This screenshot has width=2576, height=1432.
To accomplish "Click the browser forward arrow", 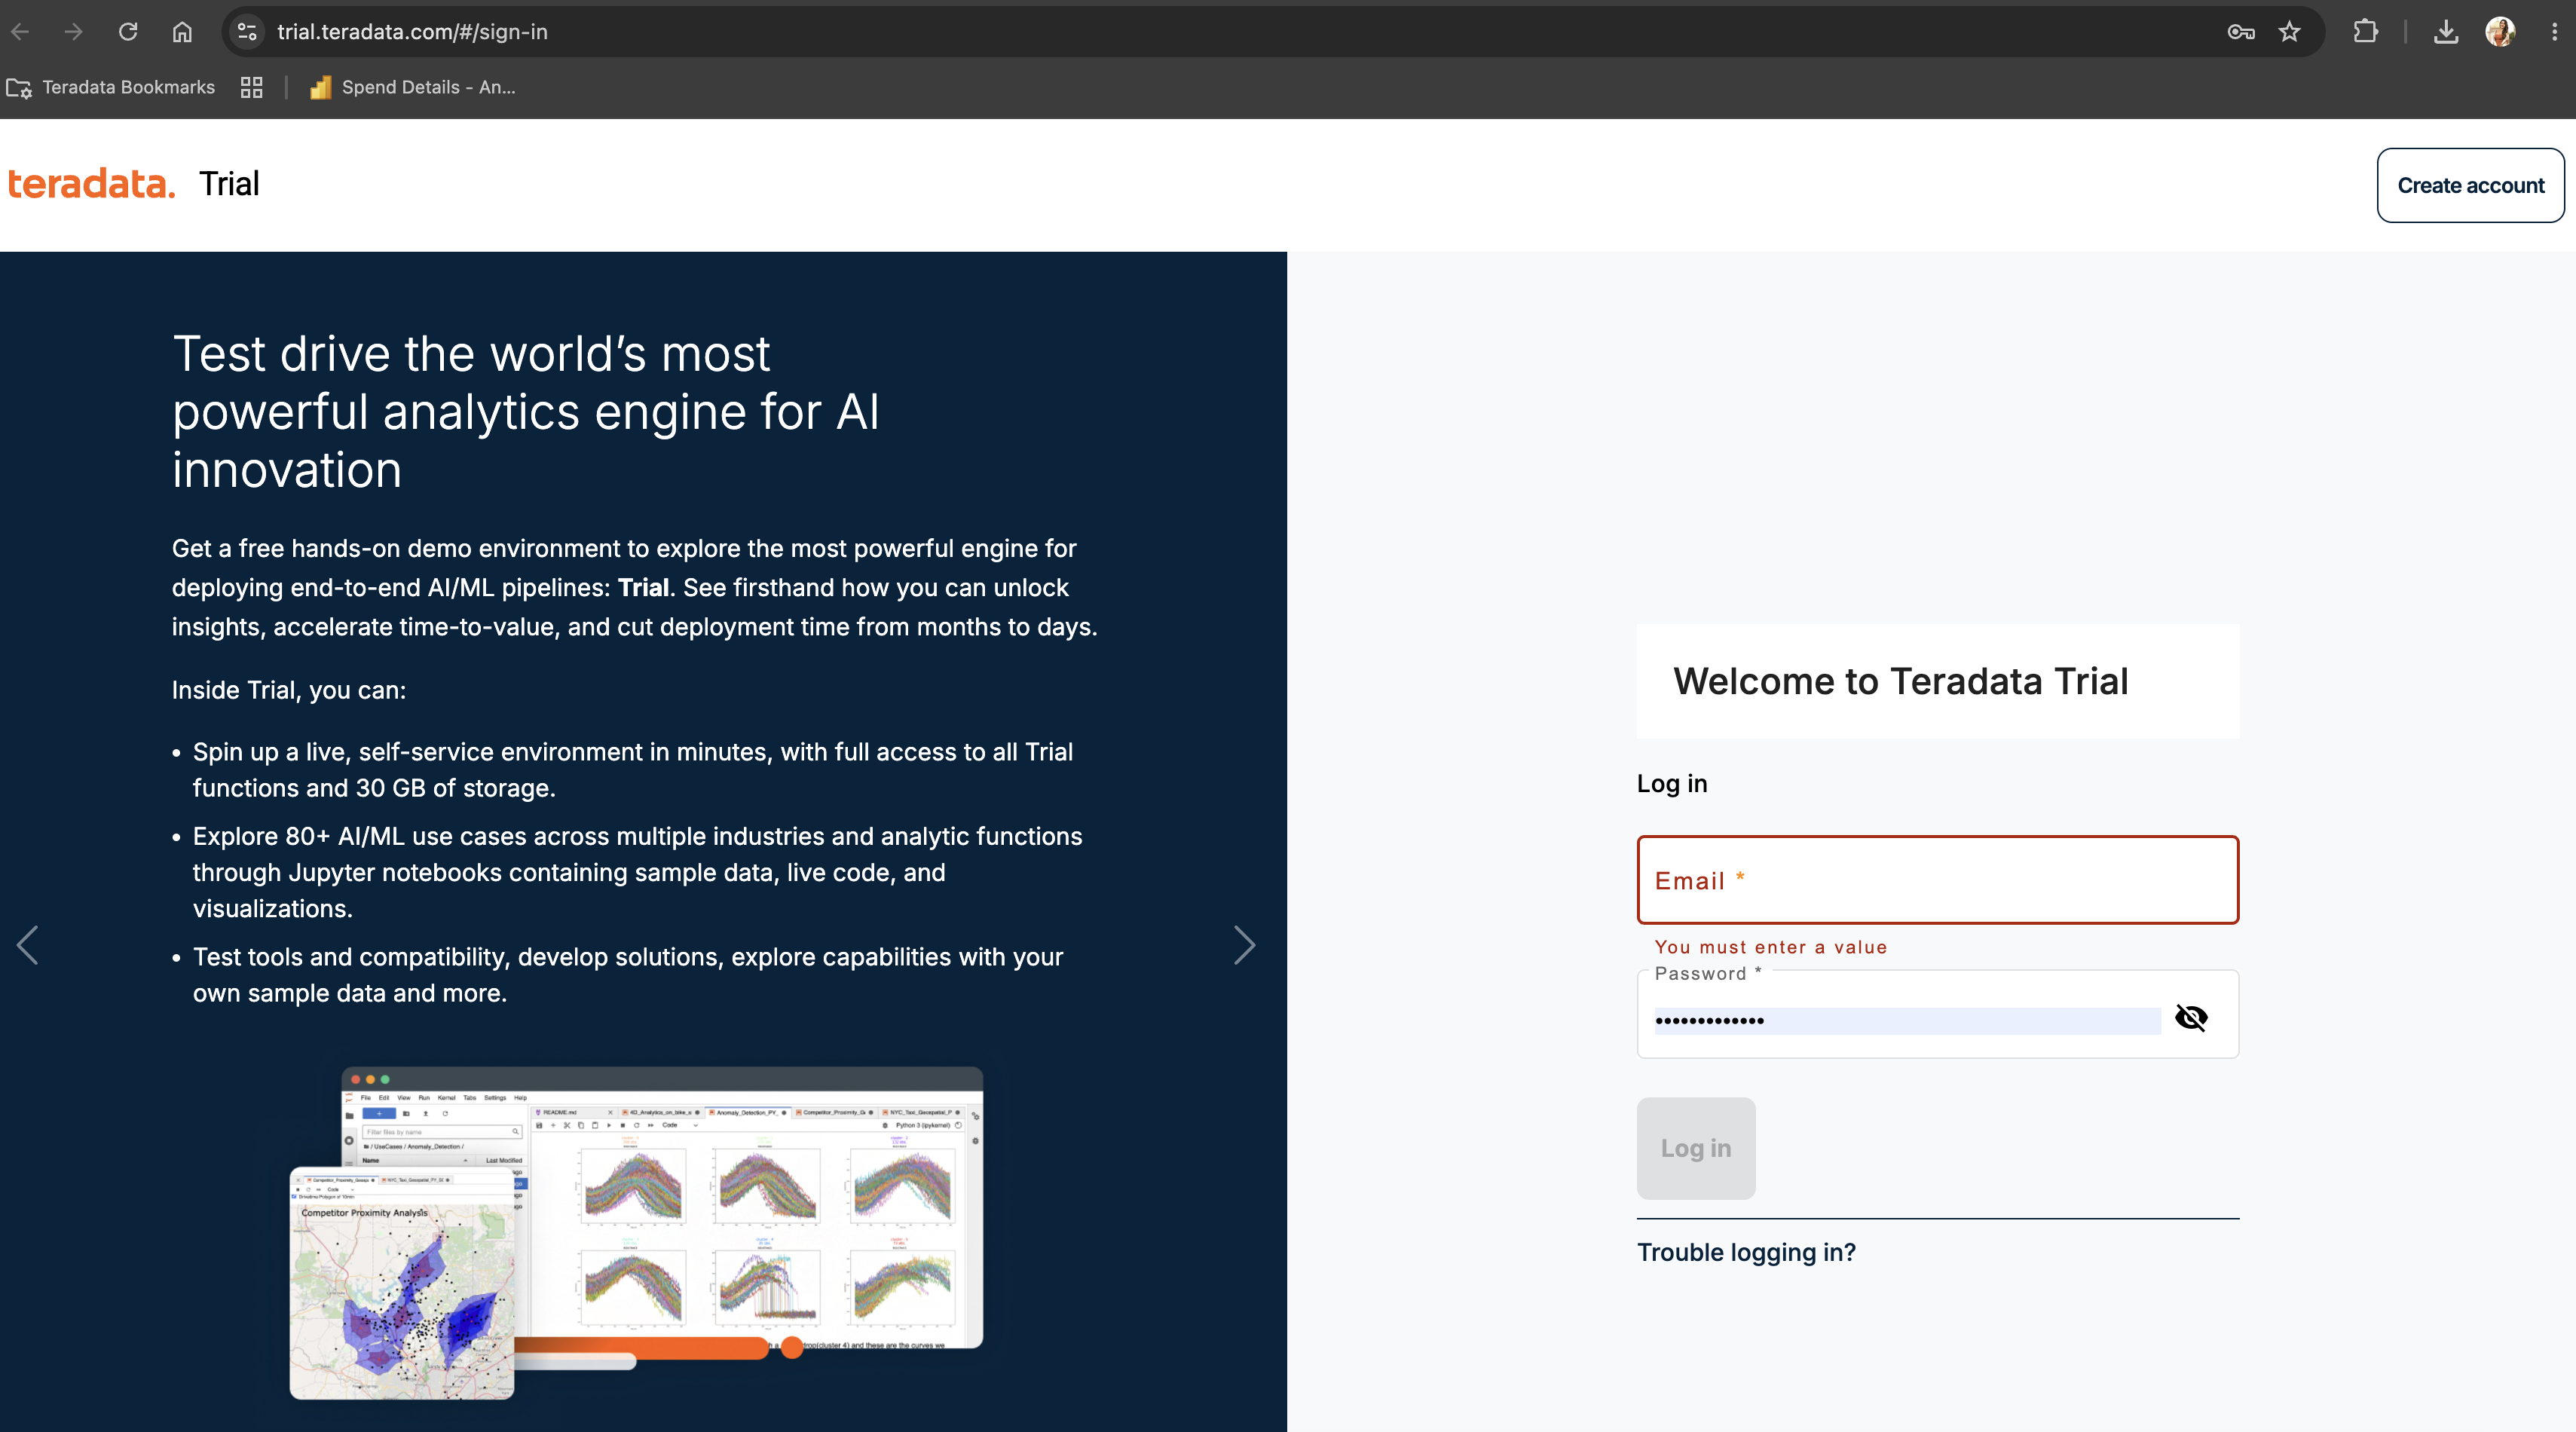I will click(x=74, y=32).
